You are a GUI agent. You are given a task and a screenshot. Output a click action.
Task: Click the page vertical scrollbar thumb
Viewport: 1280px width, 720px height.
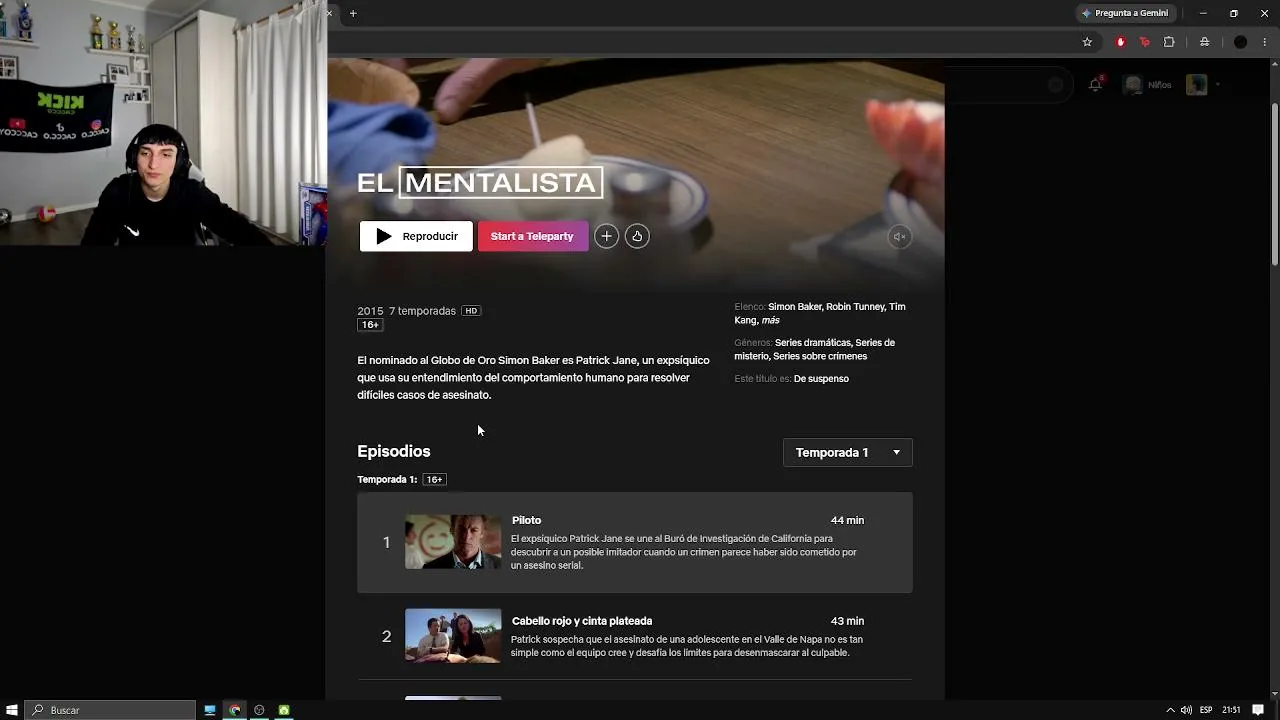coord(1274,185)
